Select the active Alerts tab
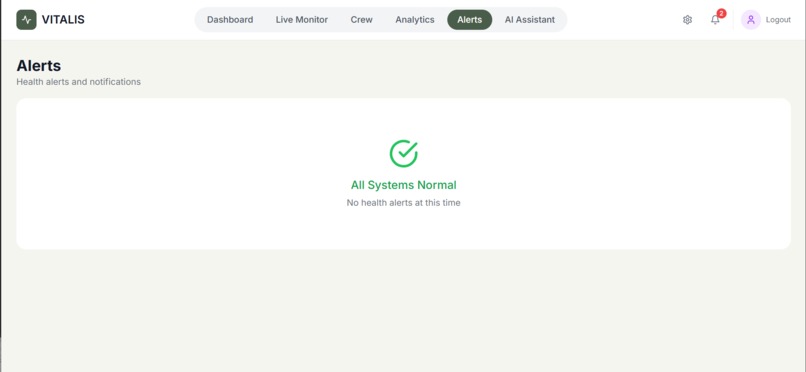 pos(469,20)
